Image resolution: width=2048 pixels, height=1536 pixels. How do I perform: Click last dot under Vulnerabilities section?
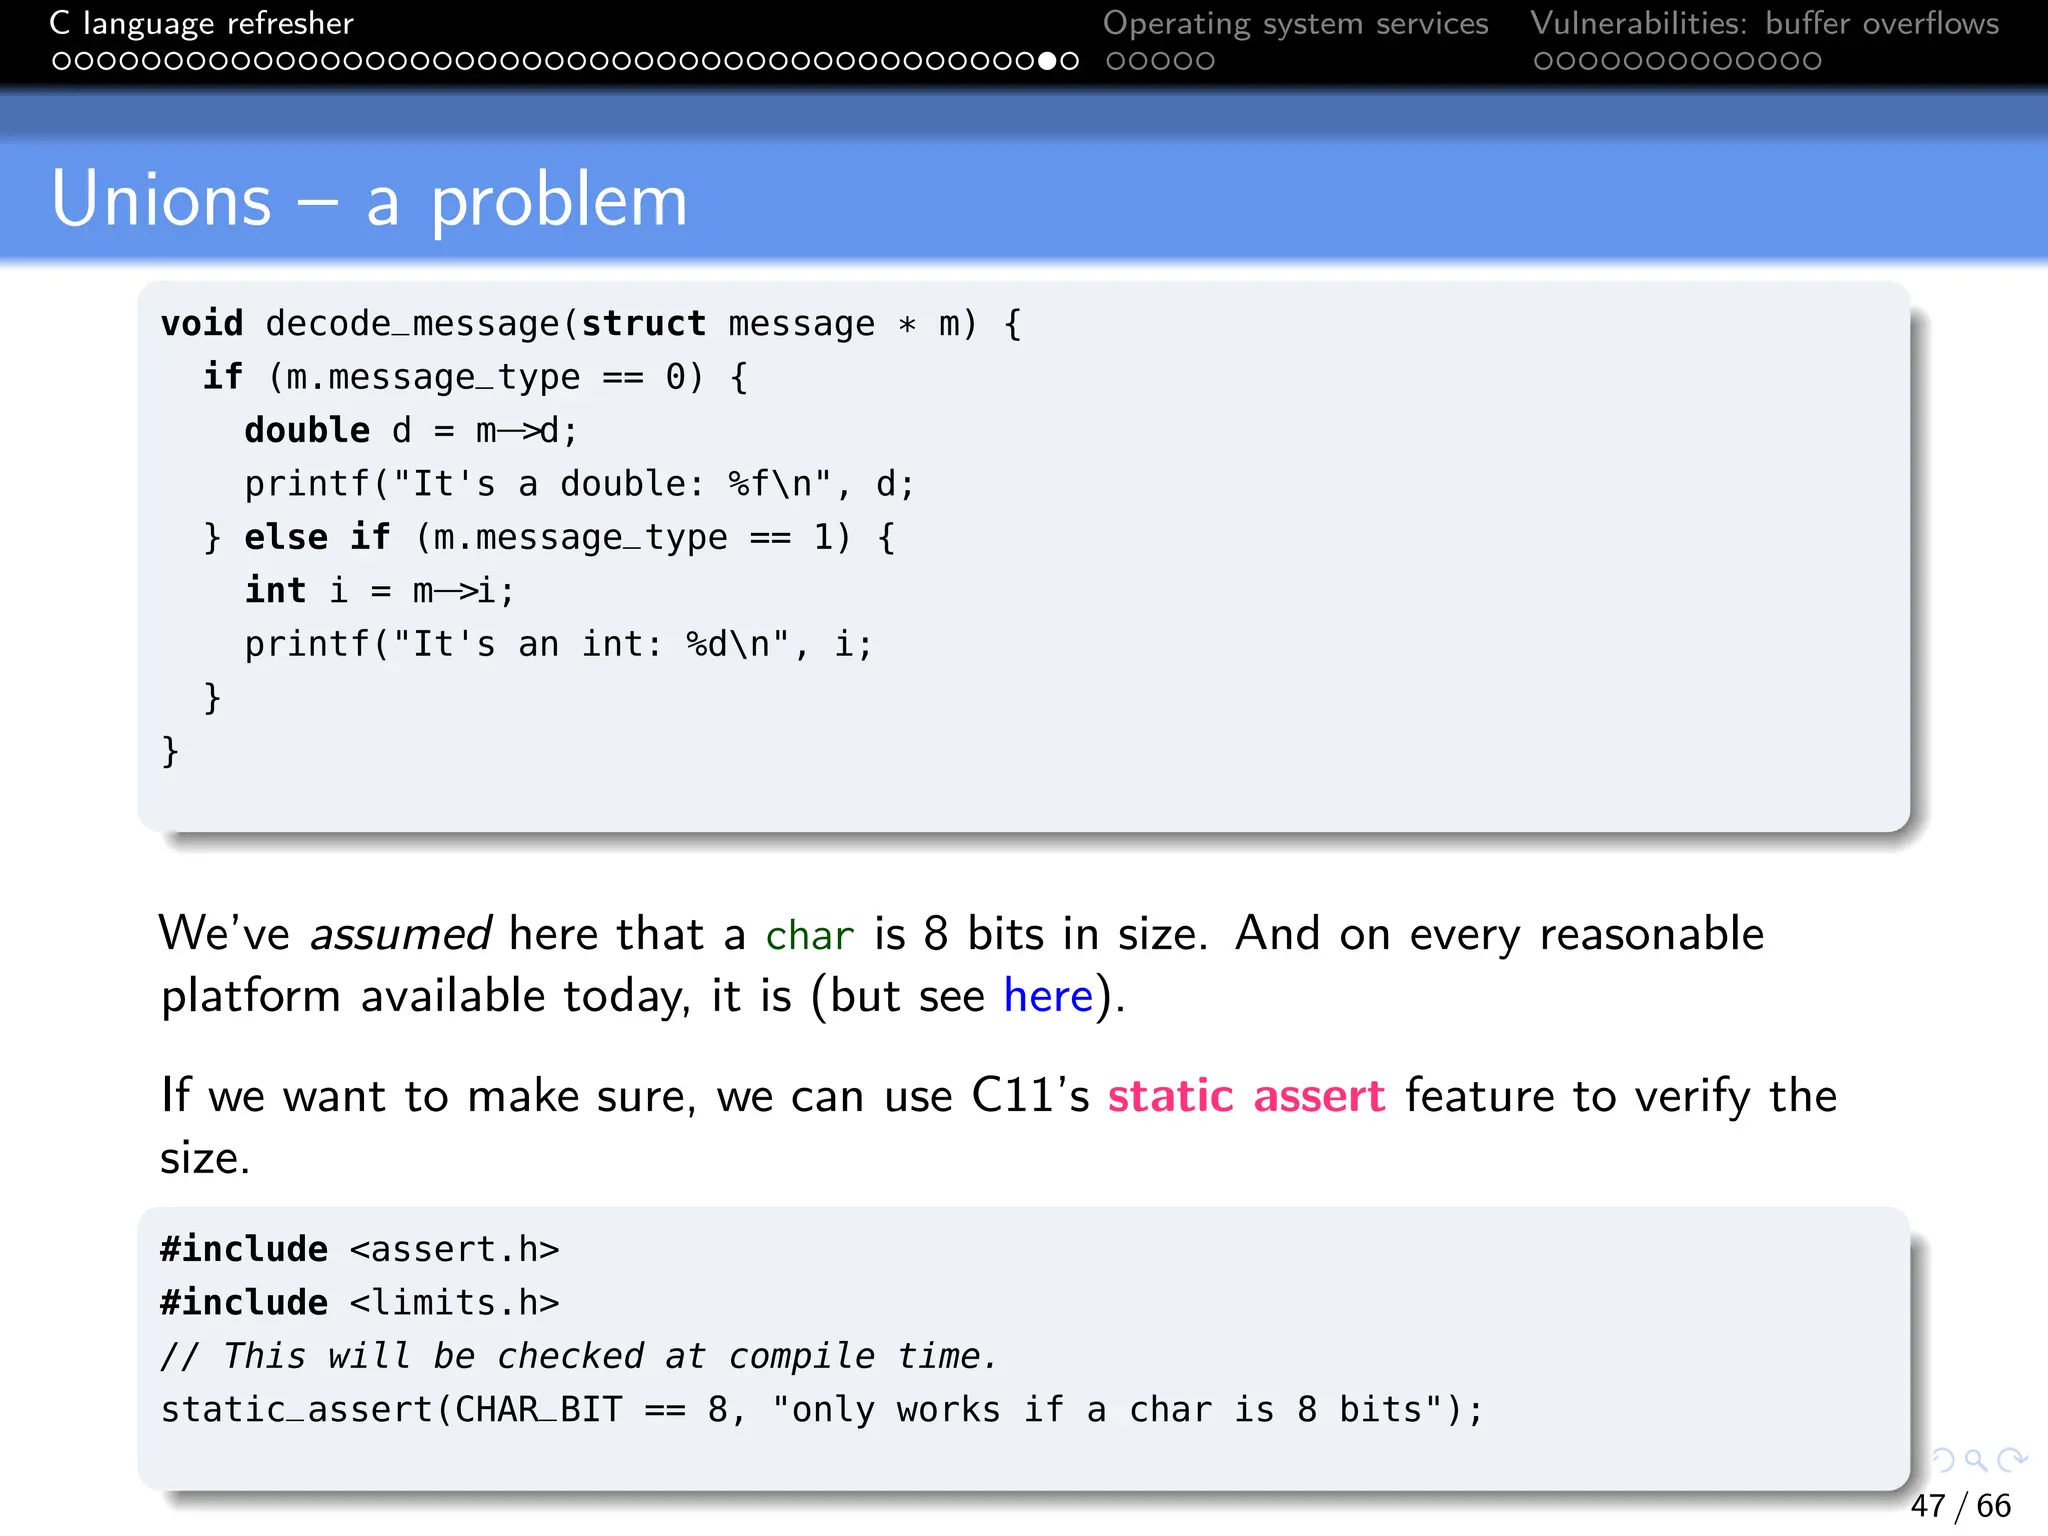click(1811, 61)
